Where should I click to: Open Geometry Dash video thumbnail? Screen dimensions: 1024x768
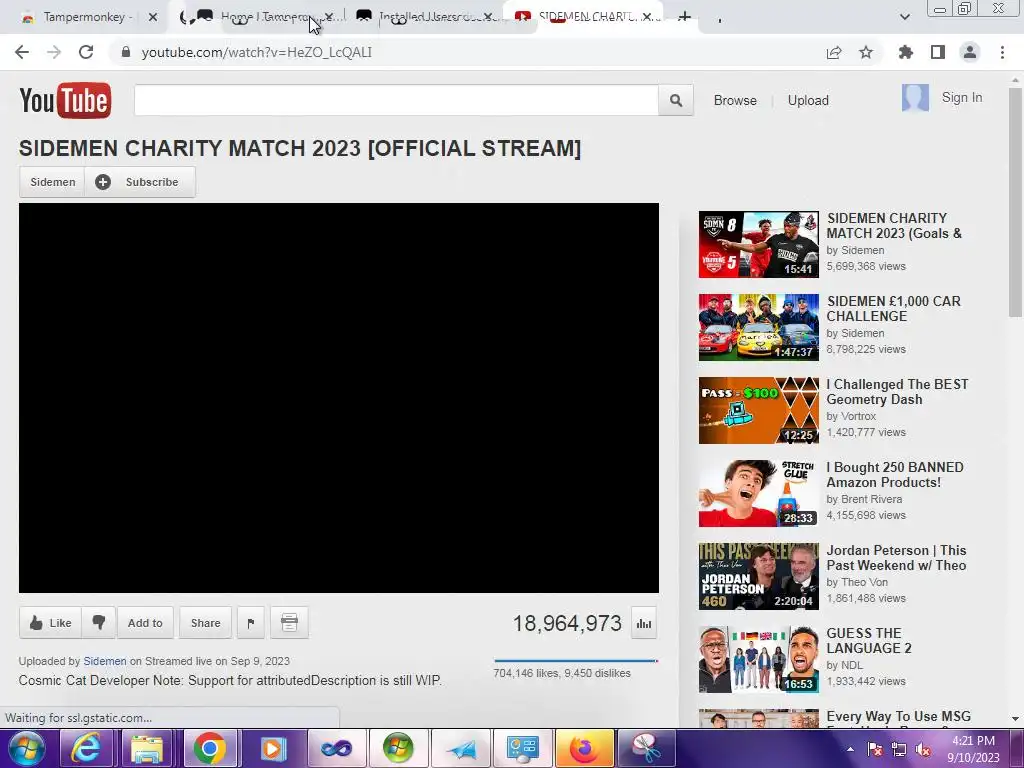[758, 410]
